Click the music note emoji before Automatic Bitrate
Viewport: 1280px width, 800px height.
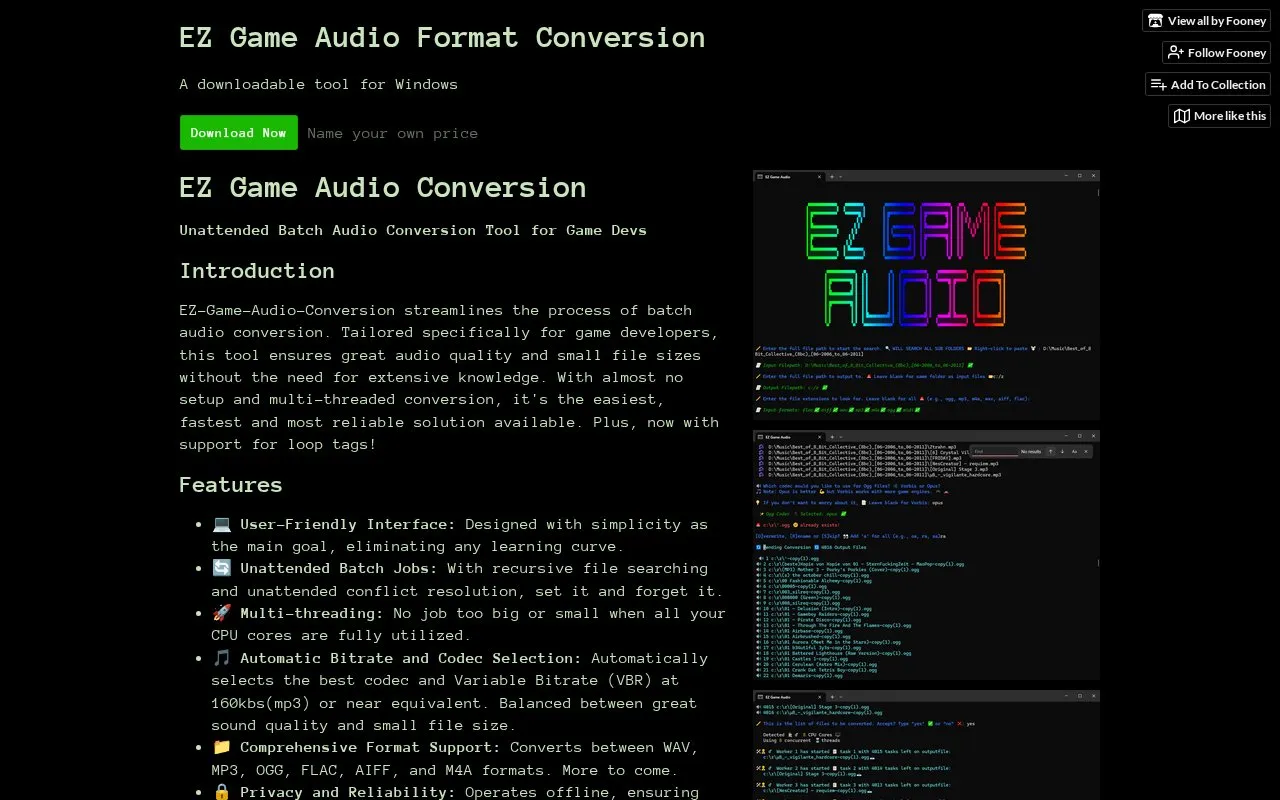222,658
